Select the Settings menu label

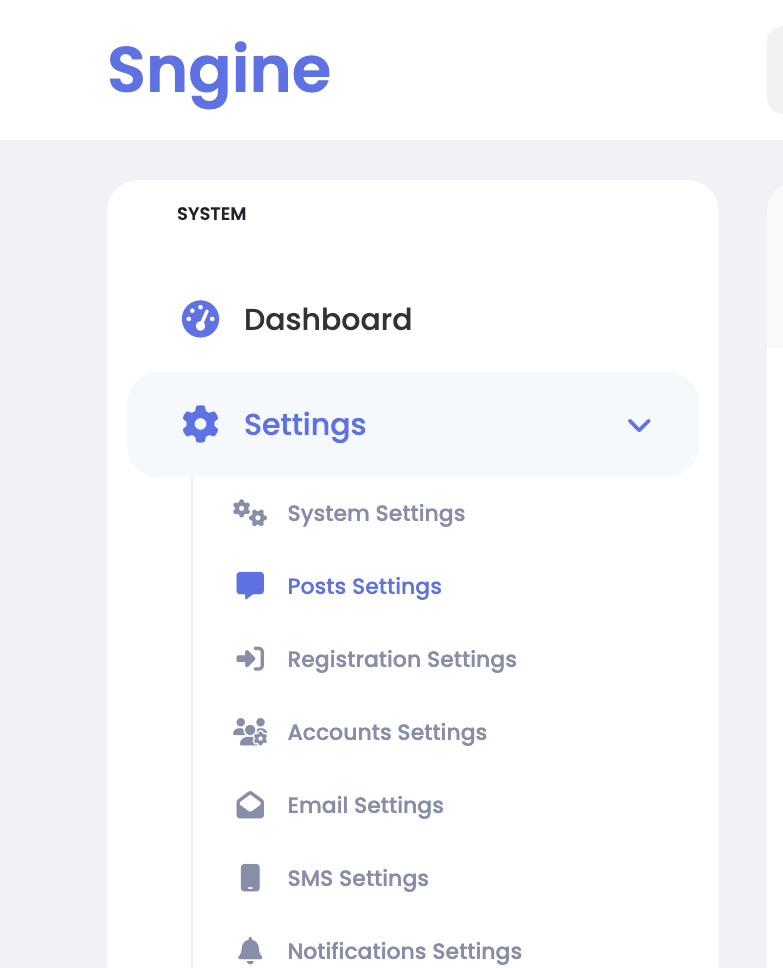click(305, 425)
